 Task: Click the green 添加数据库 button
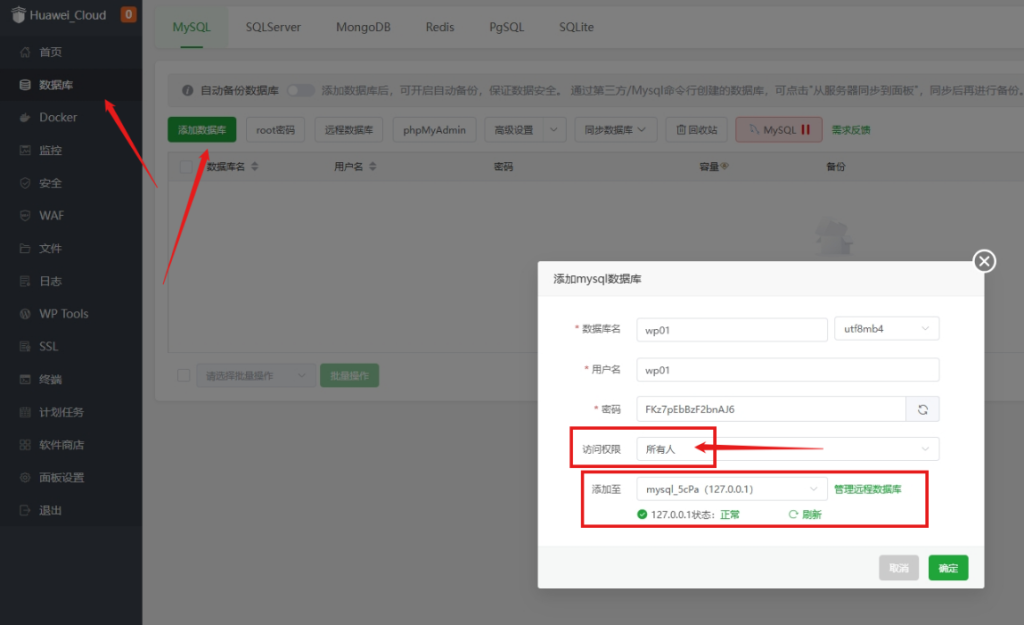coord(202,130)
